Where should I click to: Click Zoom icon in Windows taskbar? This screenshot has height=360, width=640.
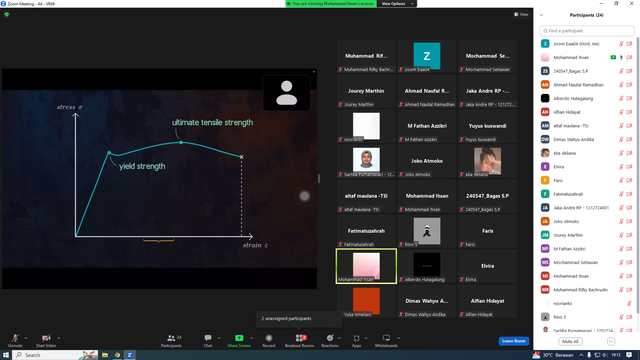click(x=129, y=355)
